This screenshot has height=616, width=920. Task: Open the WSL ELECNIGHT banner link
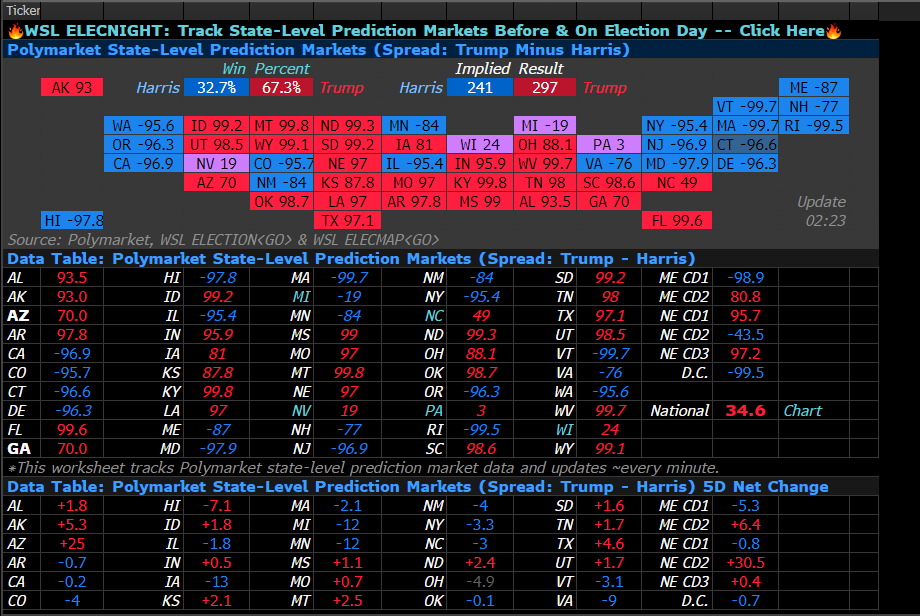(x=420, y=31)
